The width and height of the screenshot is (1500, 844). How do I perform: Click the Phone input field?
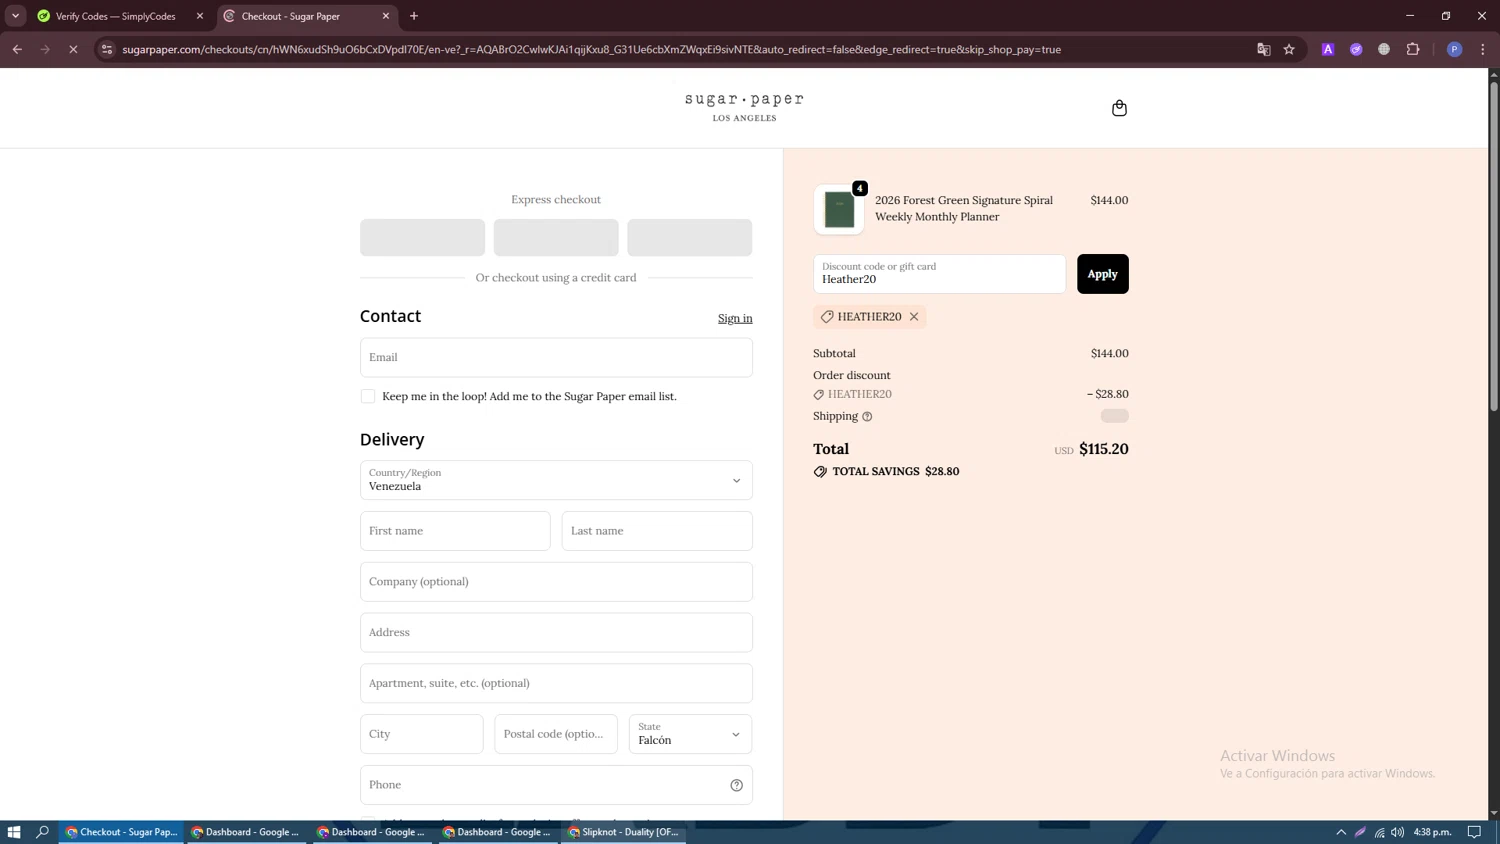click(x=556, y=785)
